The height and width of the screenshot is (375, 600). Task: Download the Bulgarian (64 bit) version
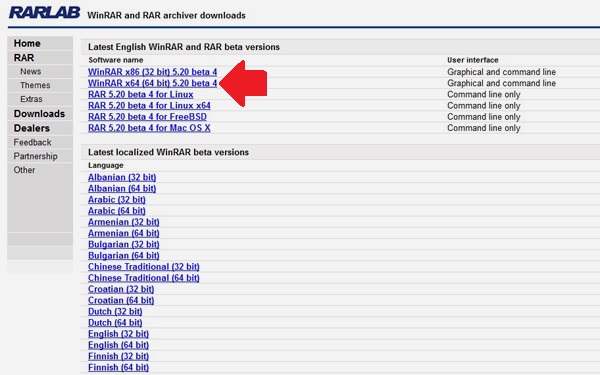pyautogui.click(x=124, y=255)
